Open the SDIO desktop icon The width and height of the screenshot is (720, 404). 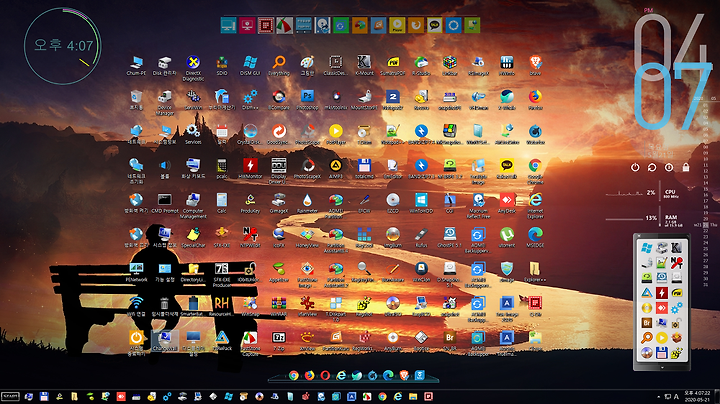pyautogui.click(x=222, y=65)
